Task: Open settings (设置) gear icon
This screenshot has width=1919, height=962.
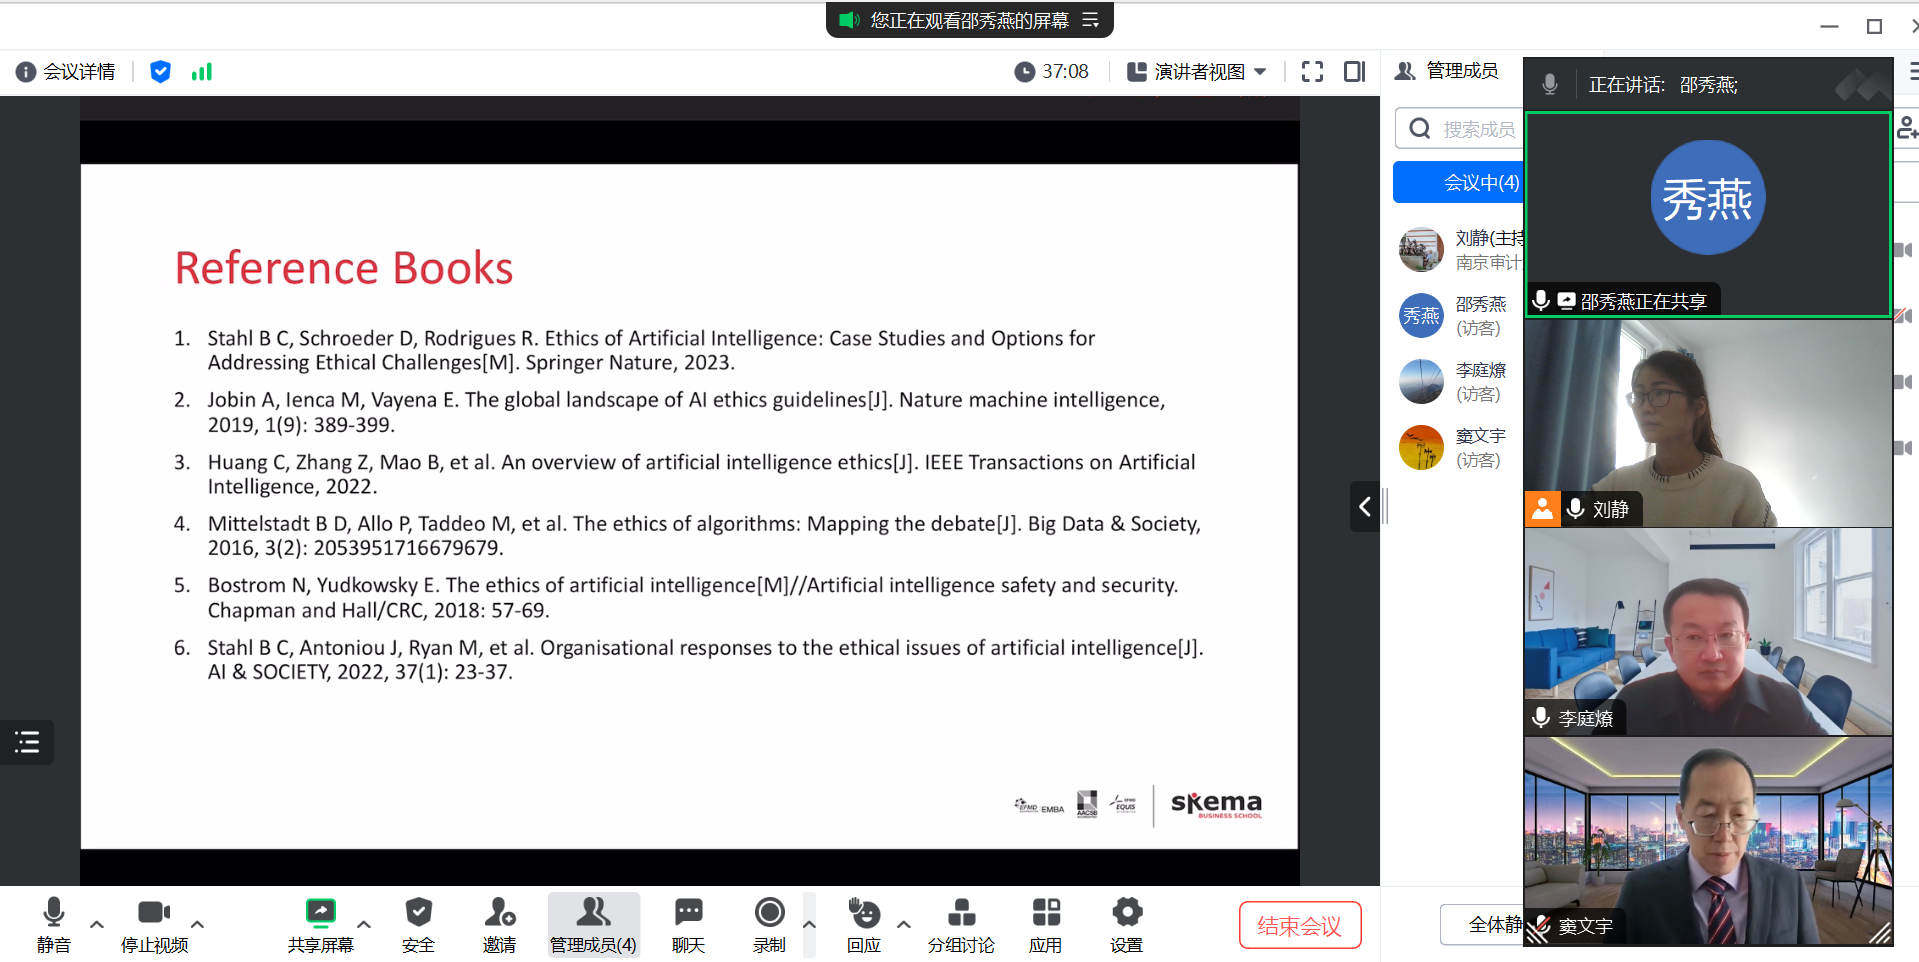Action: (1126, 924)
